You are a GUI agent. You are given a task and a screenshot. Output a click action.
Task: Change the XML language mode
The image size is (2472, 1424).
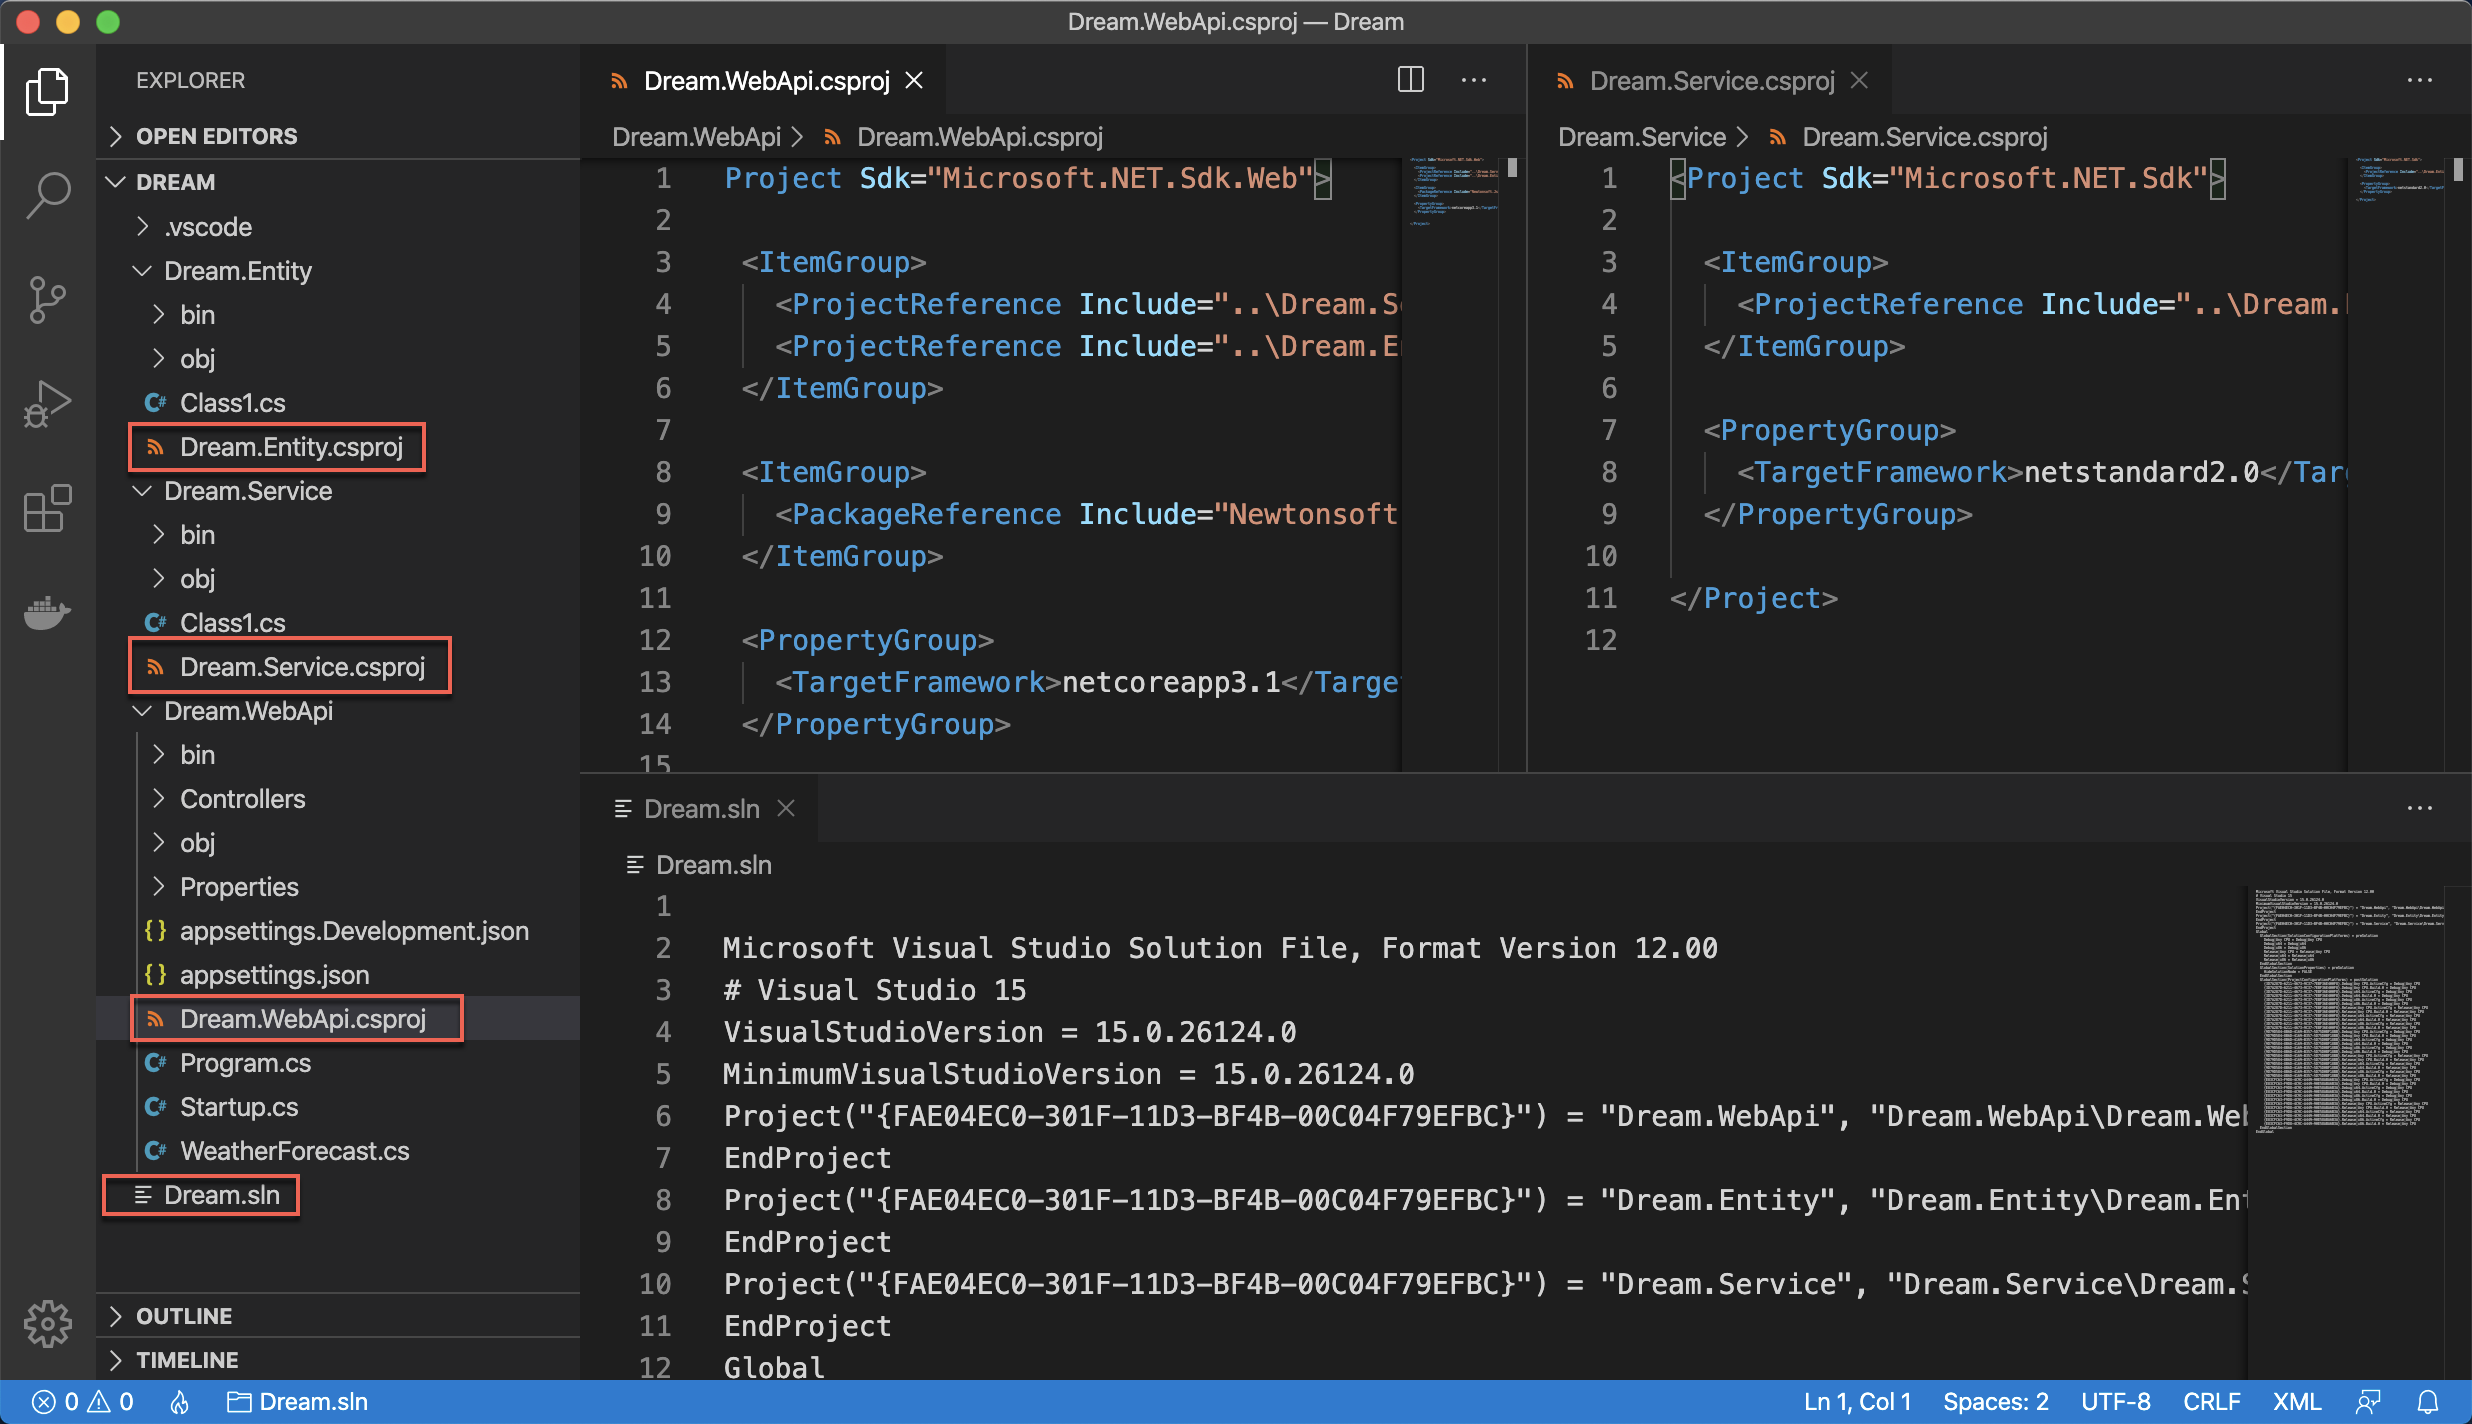tap(2296, 1402)
